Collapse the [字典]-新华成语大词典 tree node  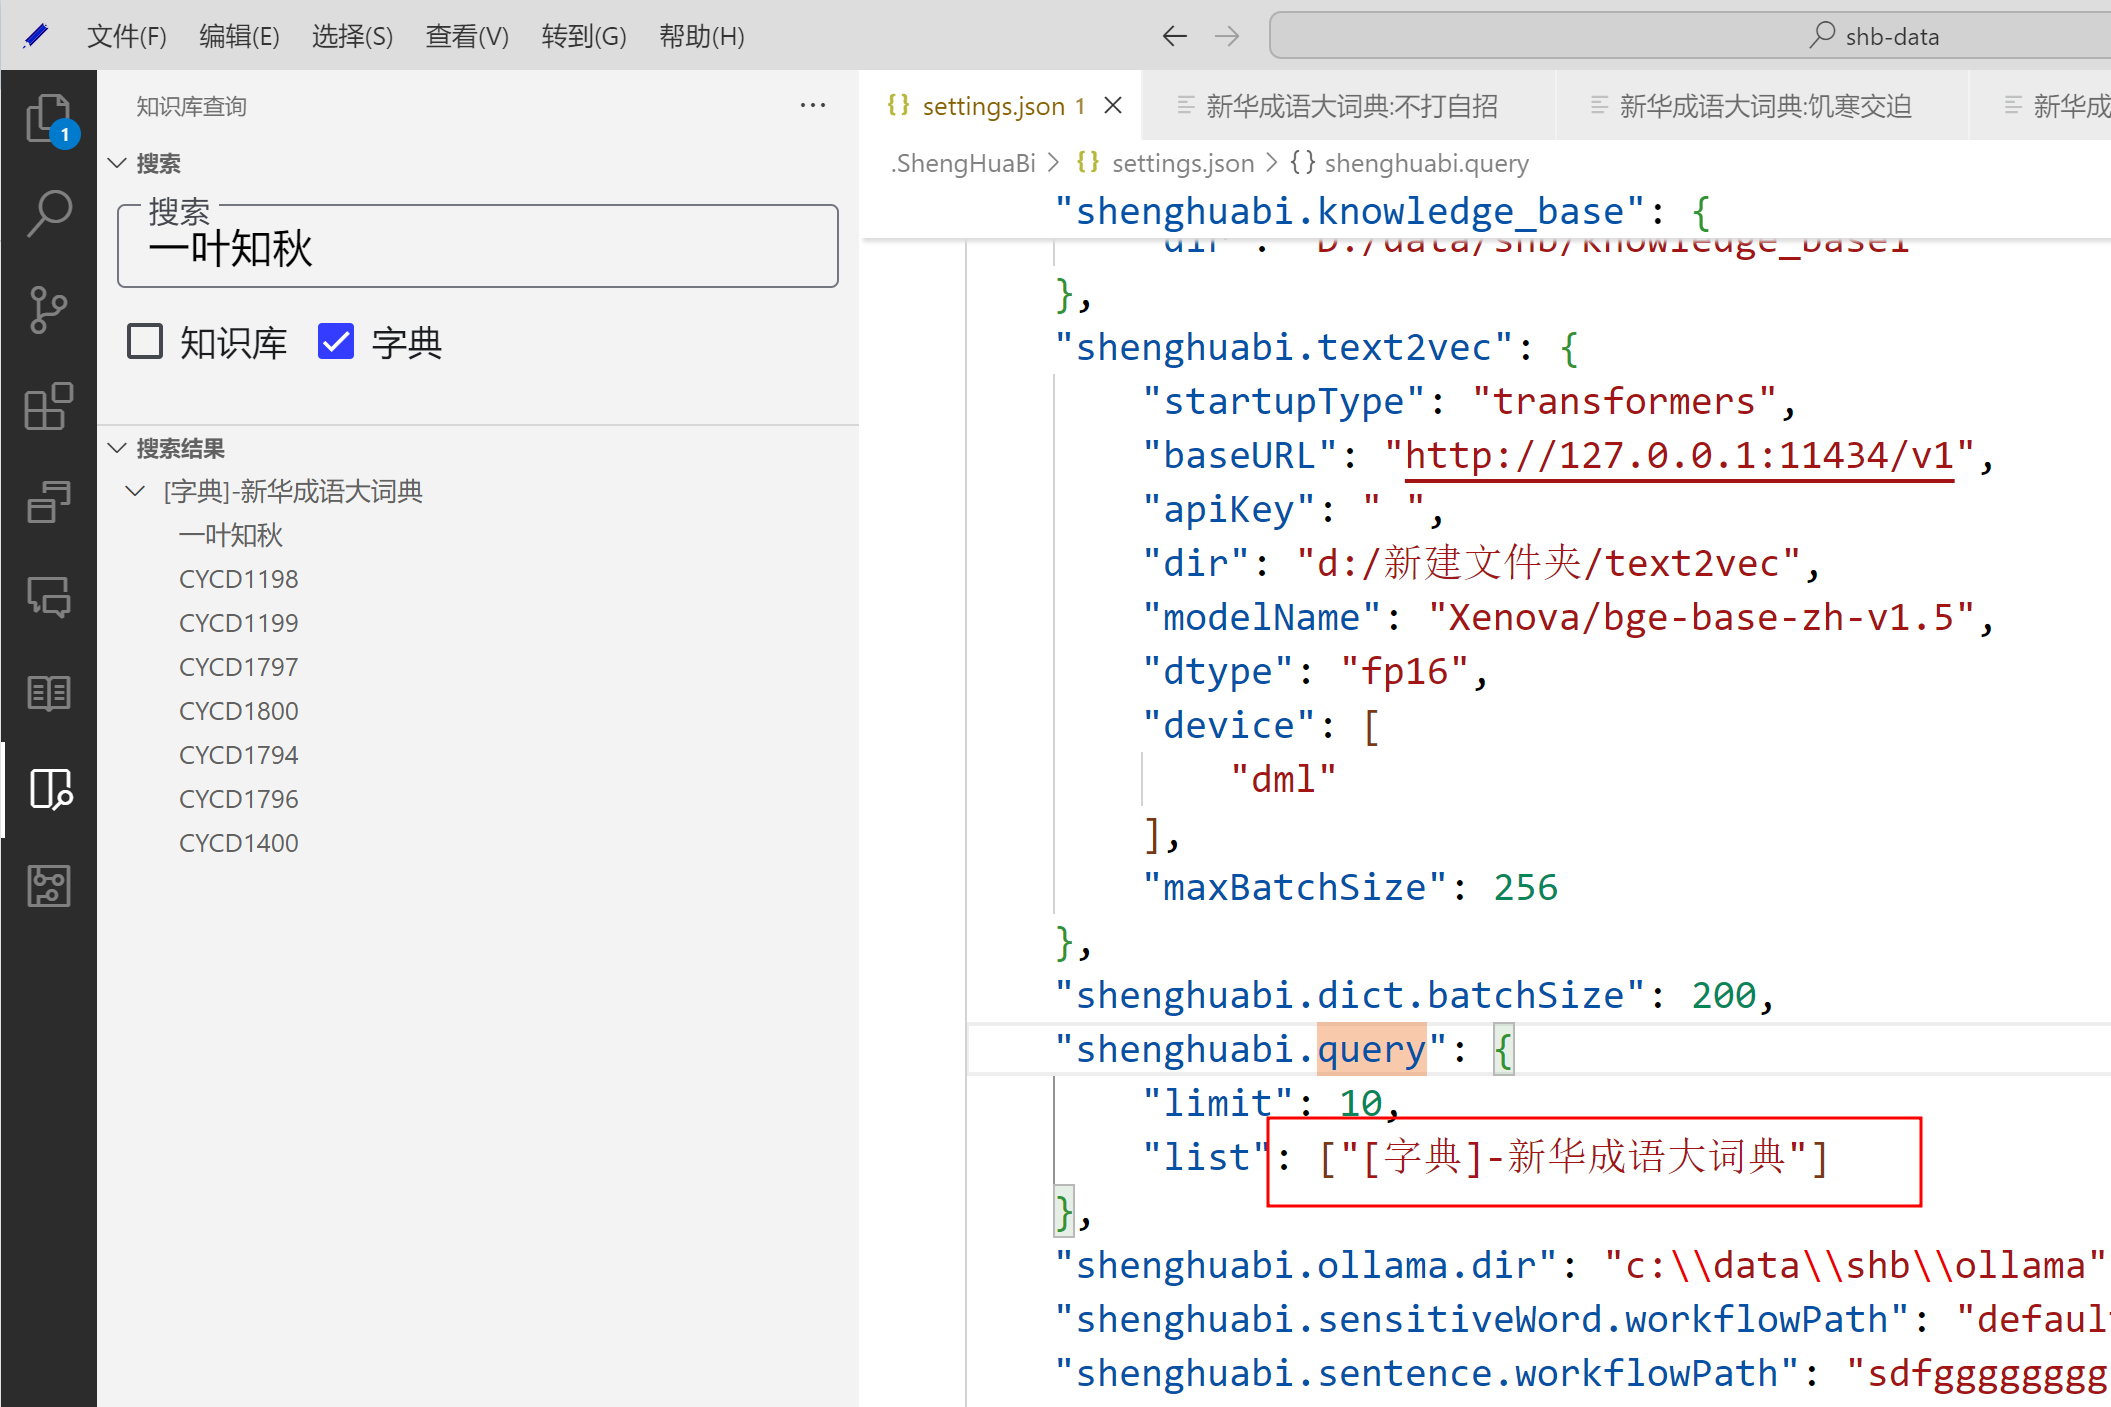pyautogui.click(x=135, y=491)
